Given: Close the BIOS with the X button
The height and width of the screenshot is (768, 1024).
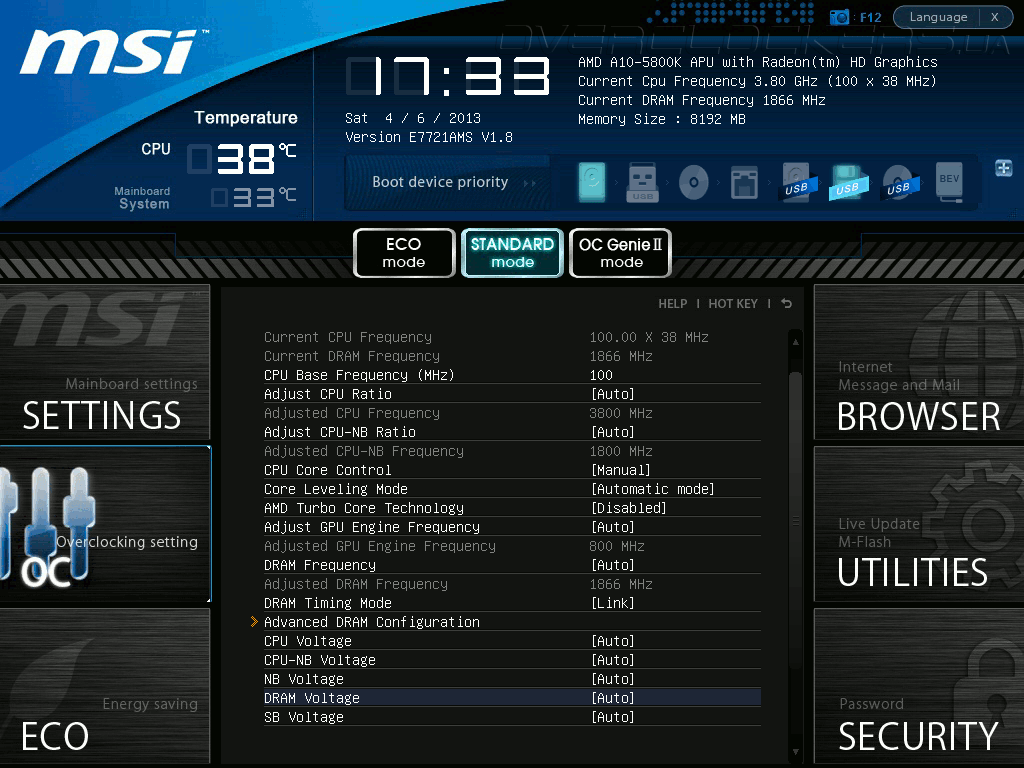Looking at the screenshot, I should (995, 17).
